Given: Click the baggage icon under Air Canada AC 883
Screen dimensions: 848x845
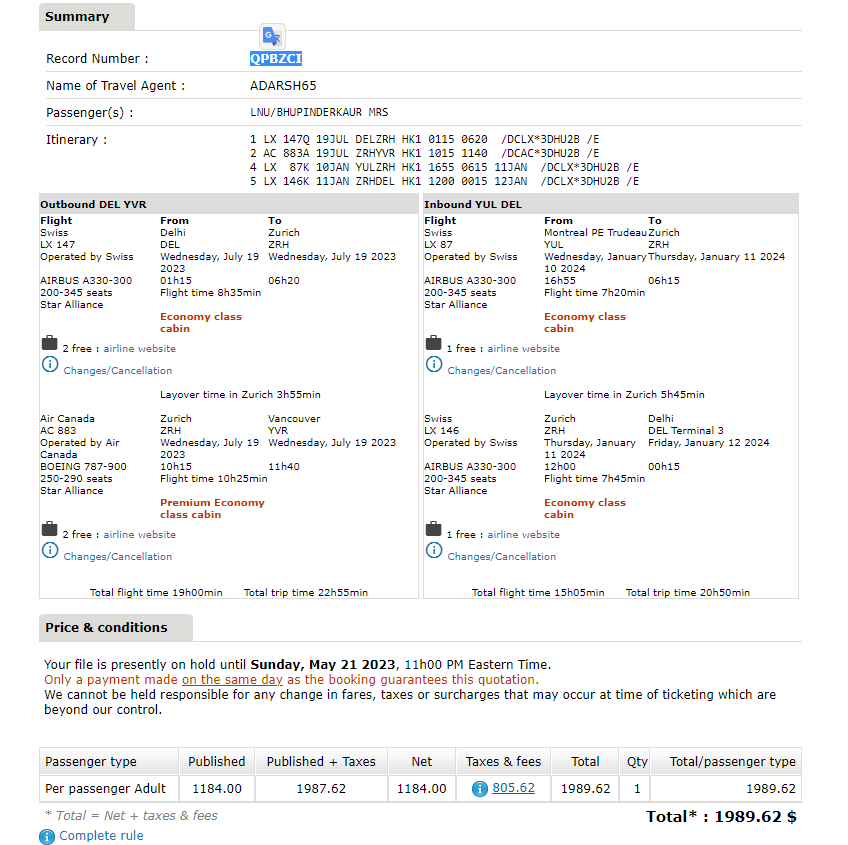Looking at the screenshot, I should 49,529.
